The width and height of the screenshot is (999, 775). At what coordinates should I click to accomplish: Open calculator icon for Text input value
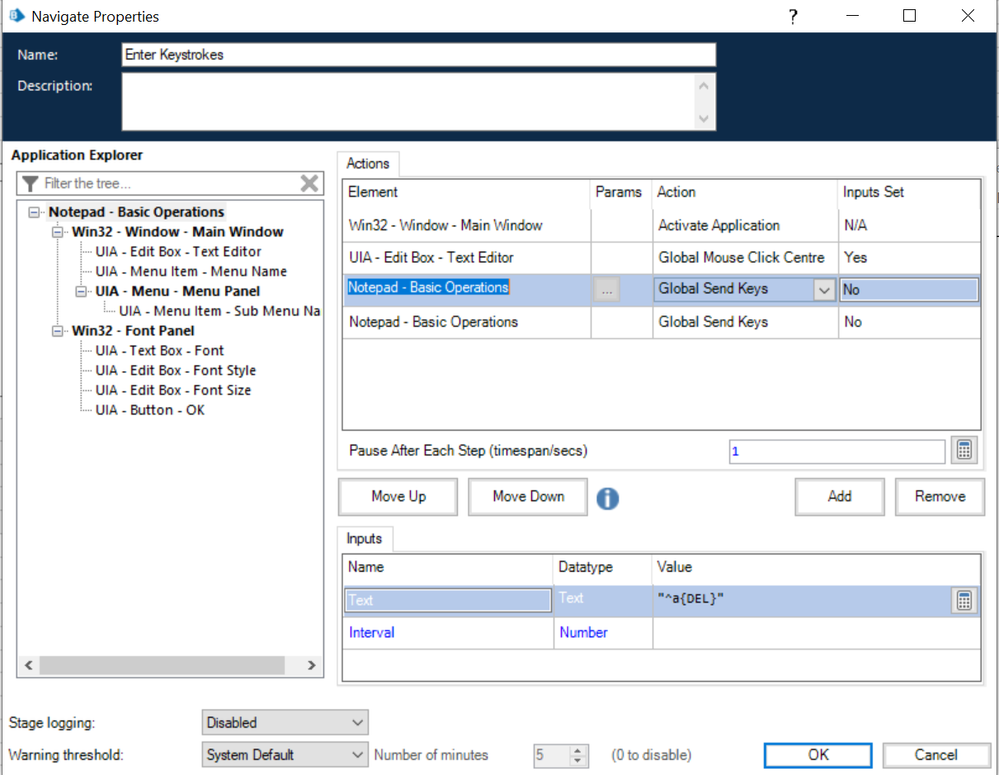[x=964, y=600]
